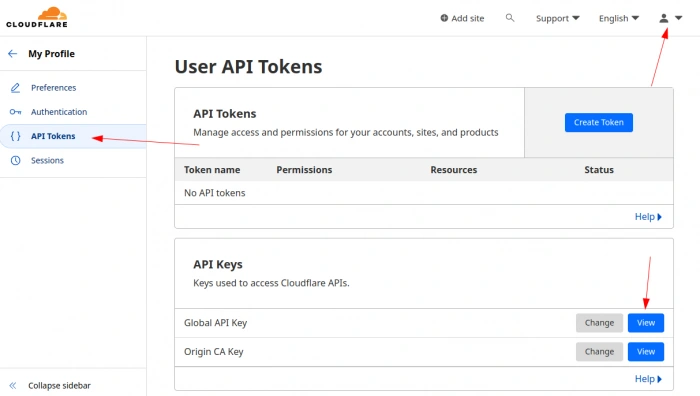This screenshot has height=396, width=700.
Task: Open Help link under API Tokens
Action: pos(648,217)
